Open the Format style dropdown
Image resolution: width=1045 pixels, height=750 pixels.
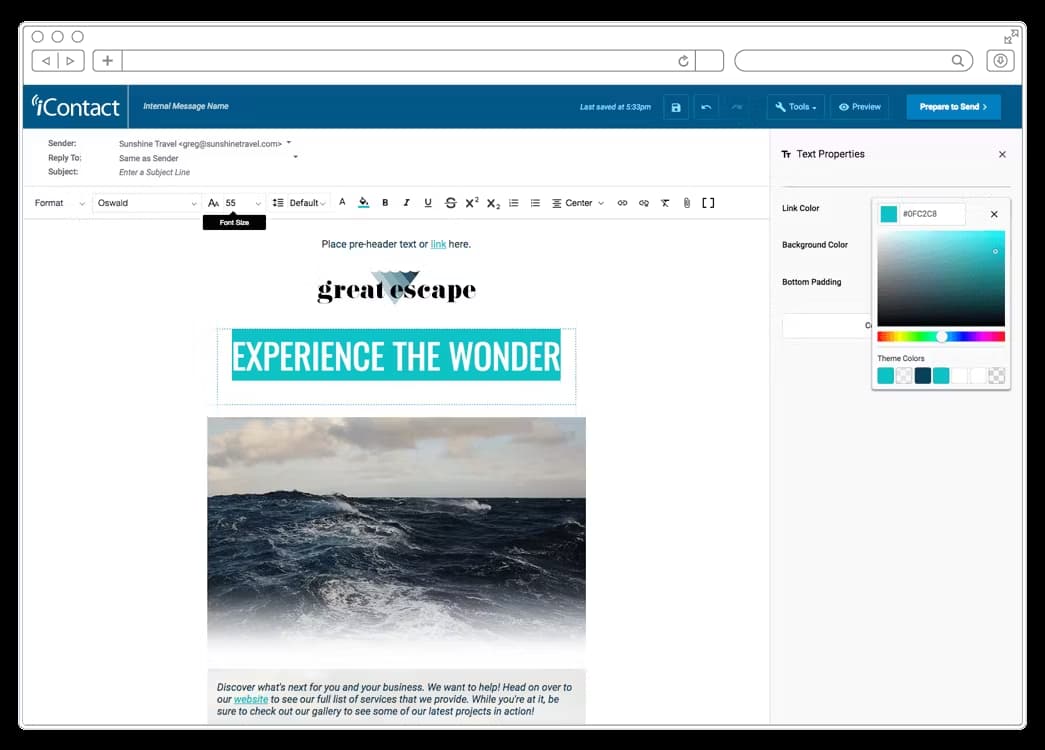(59, 203)
